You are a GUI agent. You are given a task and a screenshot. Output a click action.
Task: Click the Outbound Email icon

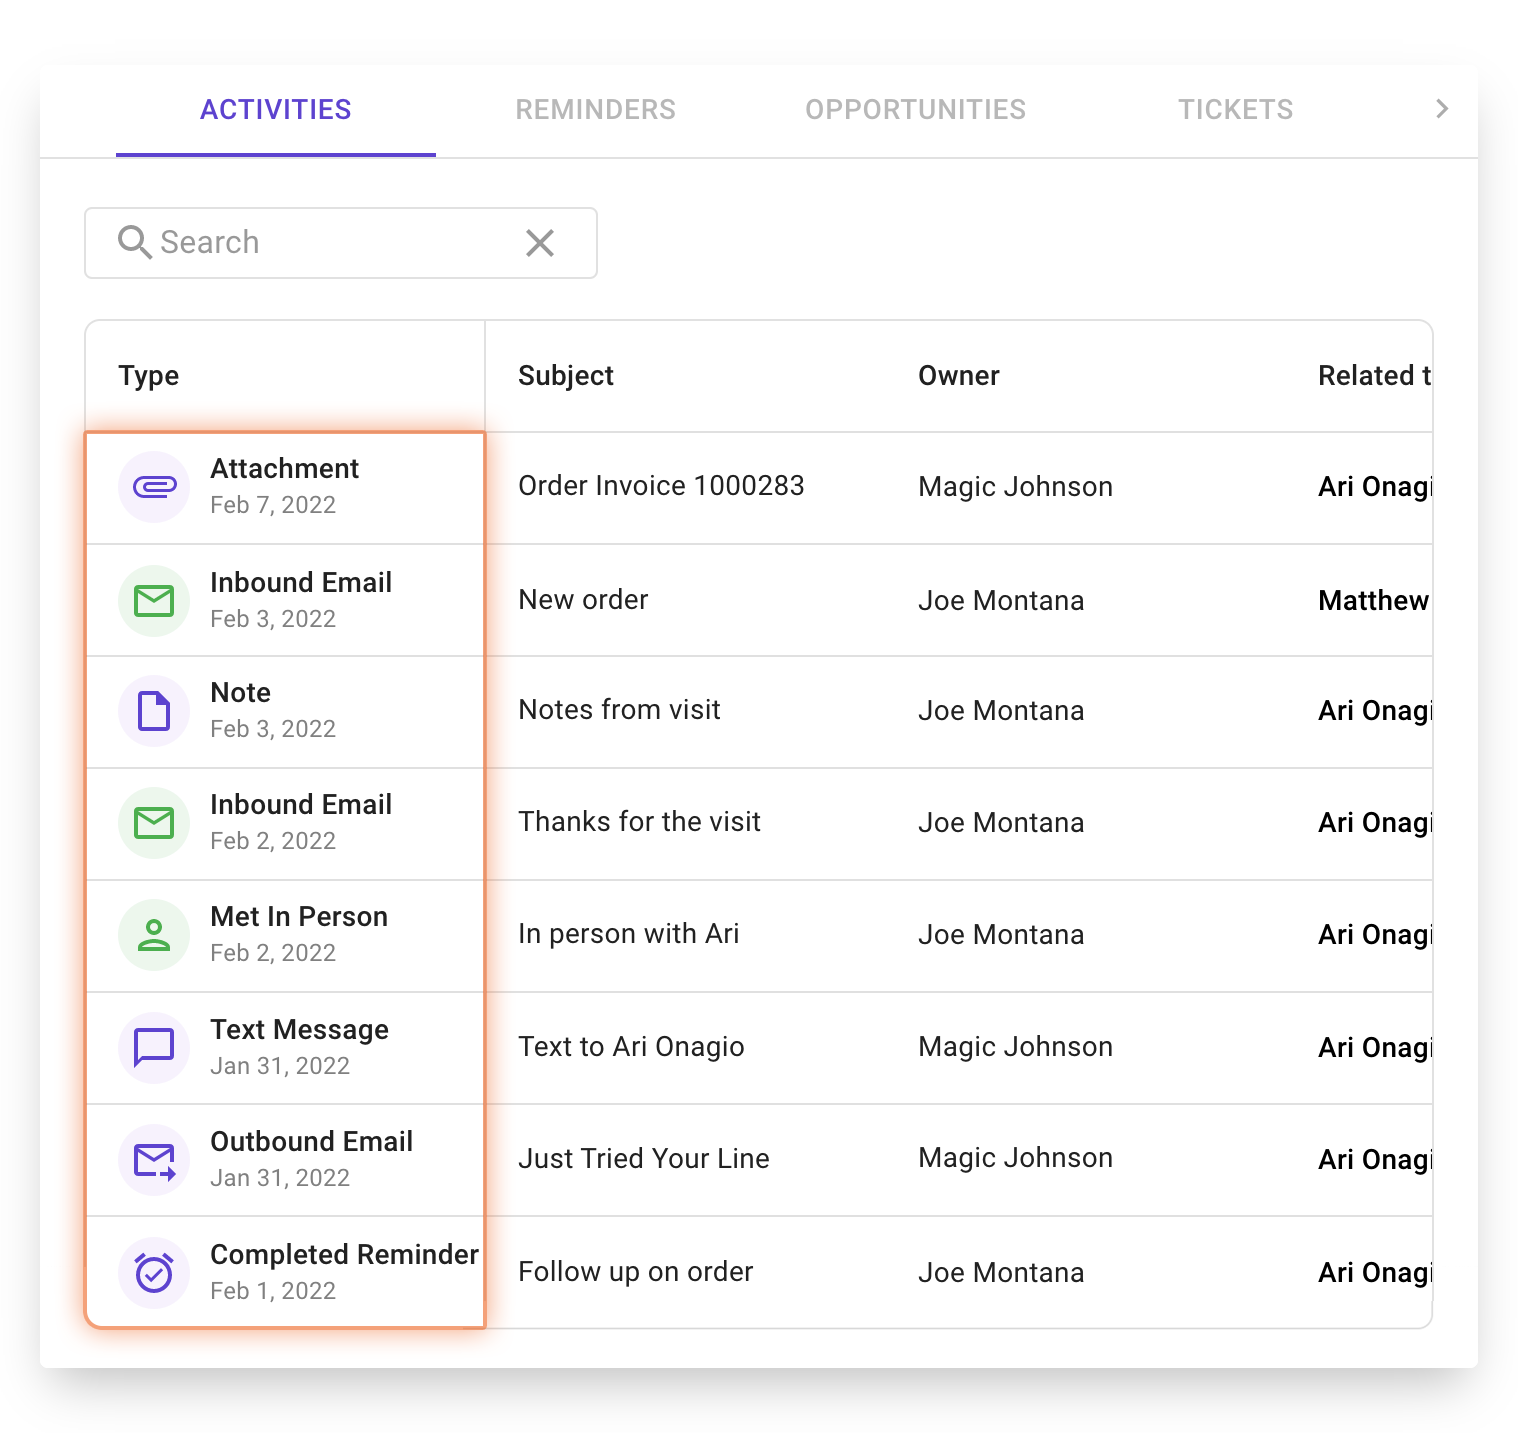click(x=154, y=1160)
